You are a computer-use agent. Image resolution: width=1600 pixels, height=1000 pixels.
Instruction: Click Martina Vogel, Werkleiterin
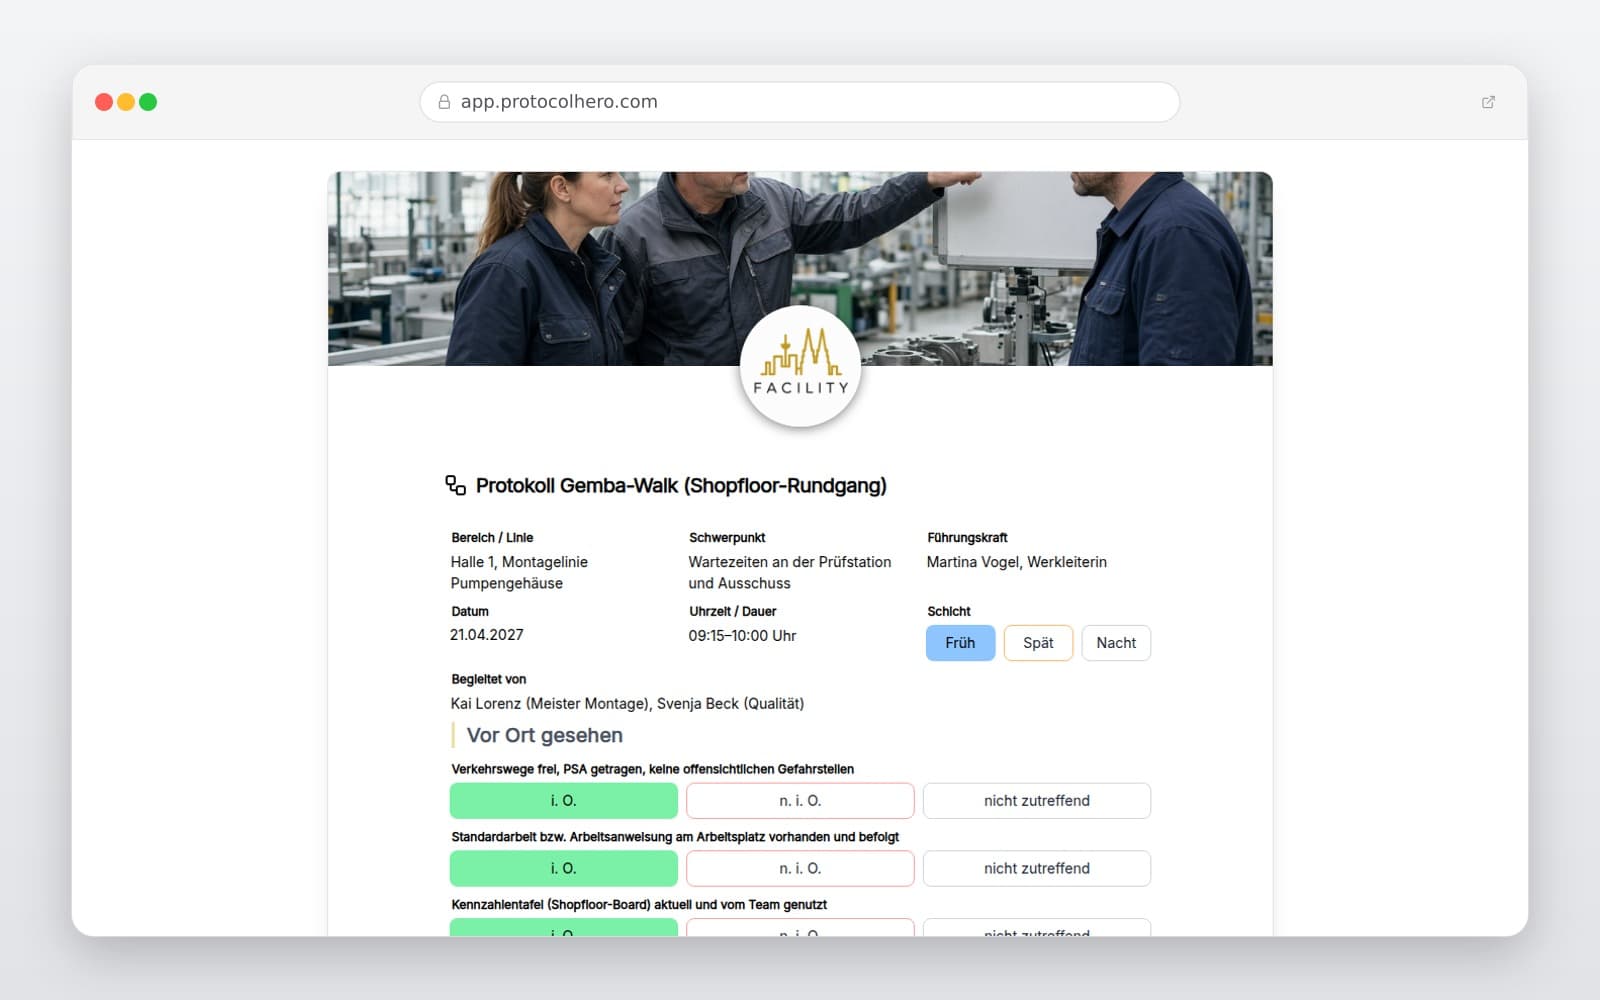pos(1017,562)
